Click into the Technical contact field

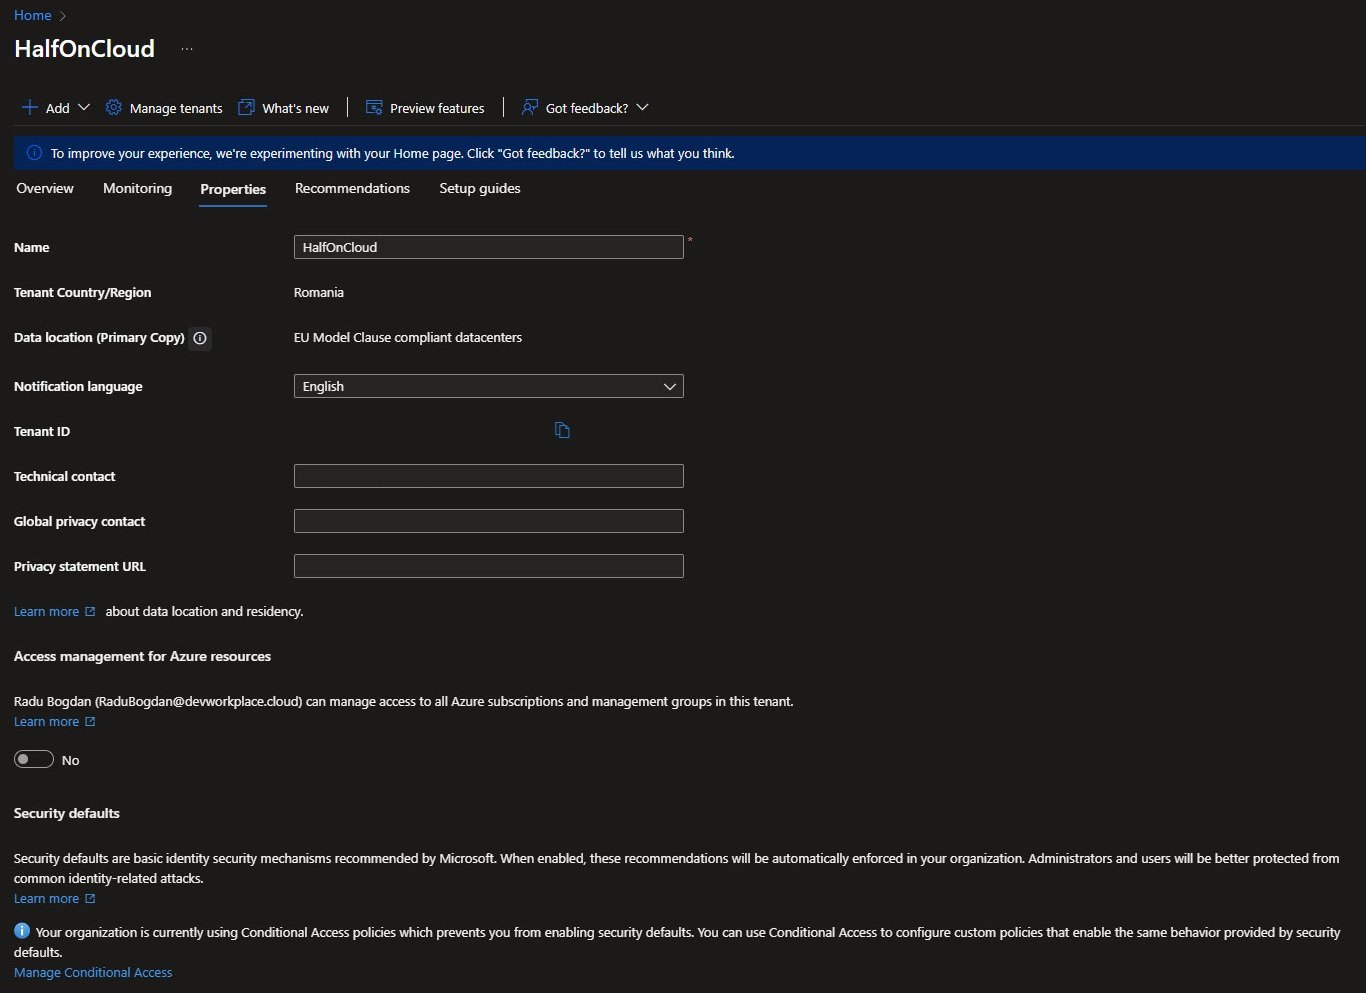tap(488, 476)
